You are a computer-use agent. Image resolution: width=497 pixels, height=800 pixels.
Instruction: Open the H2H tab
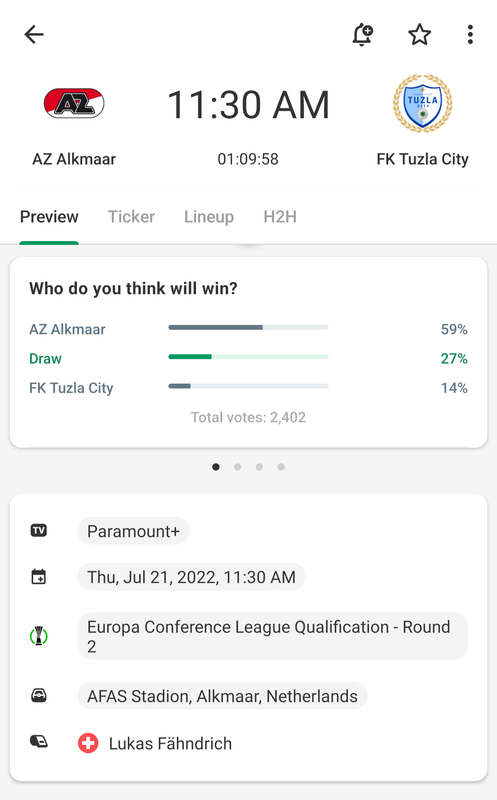point(280,217)
